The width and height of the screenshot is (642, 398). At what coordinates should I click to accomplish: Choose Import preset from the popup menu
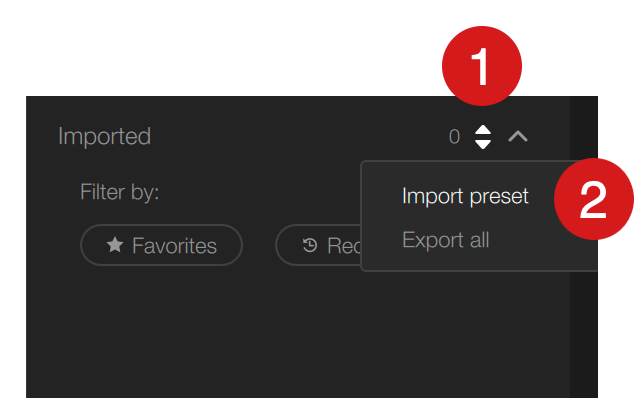(465, 196)
